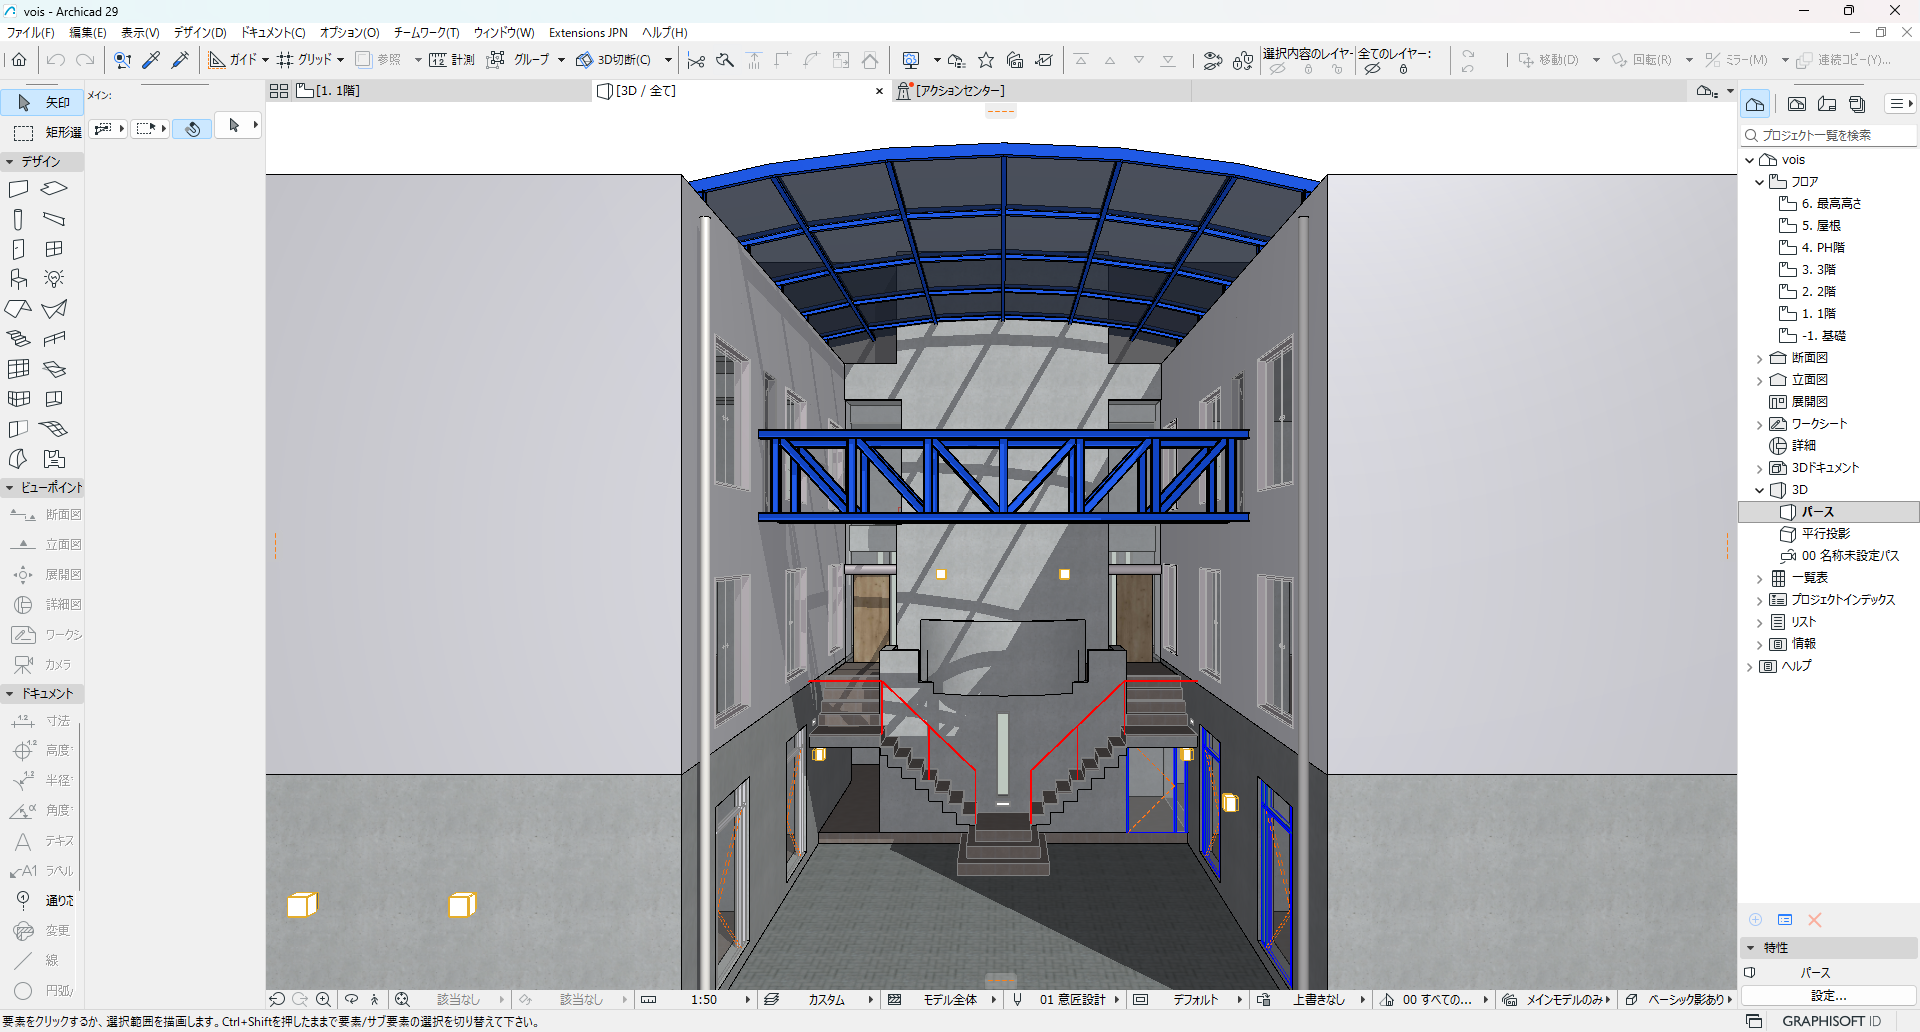Collapse the フロア node in the navigator
Viewport: 1920px width, 1032px height.
pyautogui.click(x=1760, y=181)
